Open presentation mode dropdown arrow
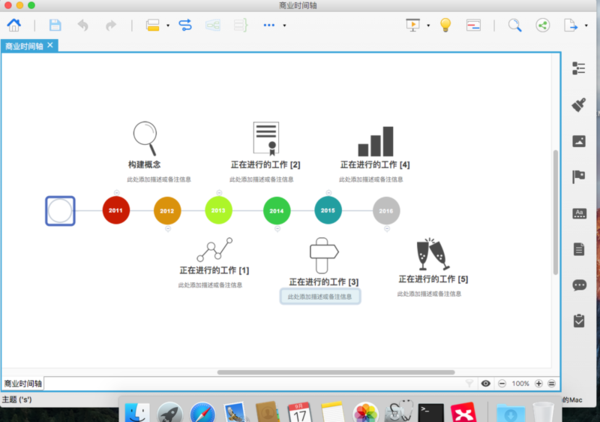Viewport: 600px width, 422px height. [428, 26]
